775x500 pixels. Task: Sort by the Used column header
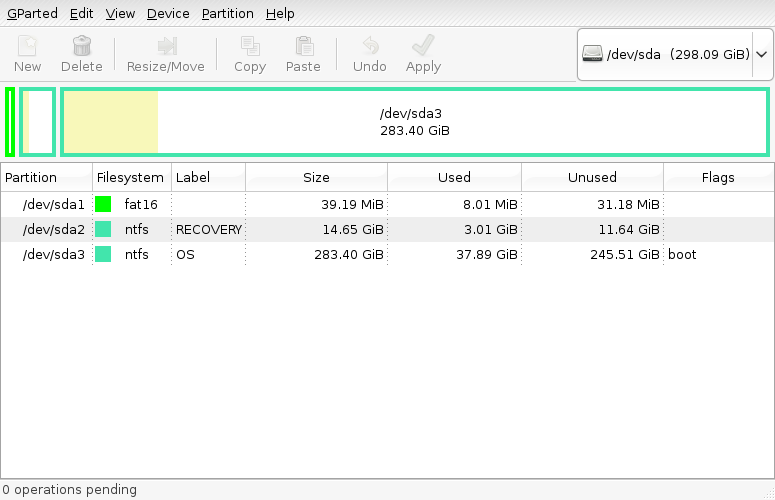[454, 177]
